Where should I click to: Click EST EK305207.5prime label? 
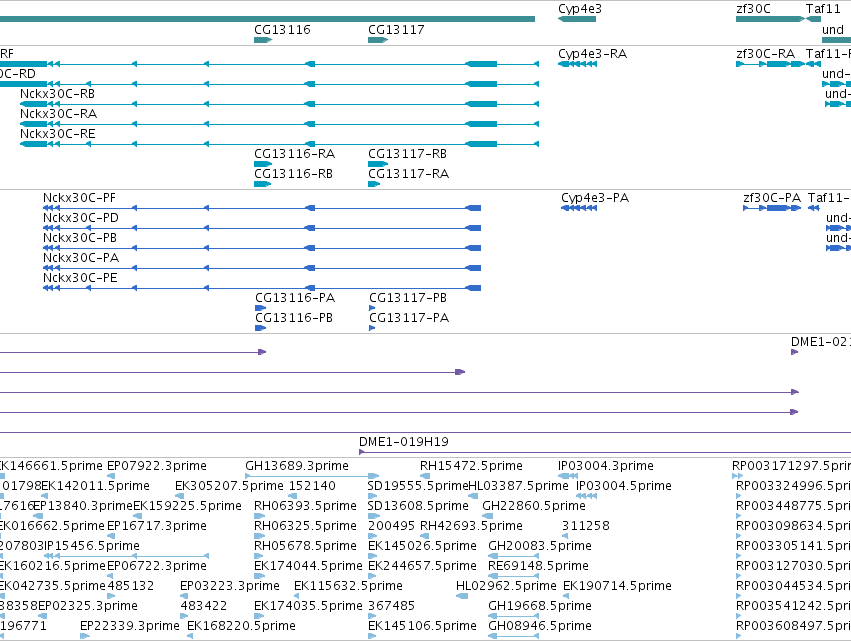229,486
